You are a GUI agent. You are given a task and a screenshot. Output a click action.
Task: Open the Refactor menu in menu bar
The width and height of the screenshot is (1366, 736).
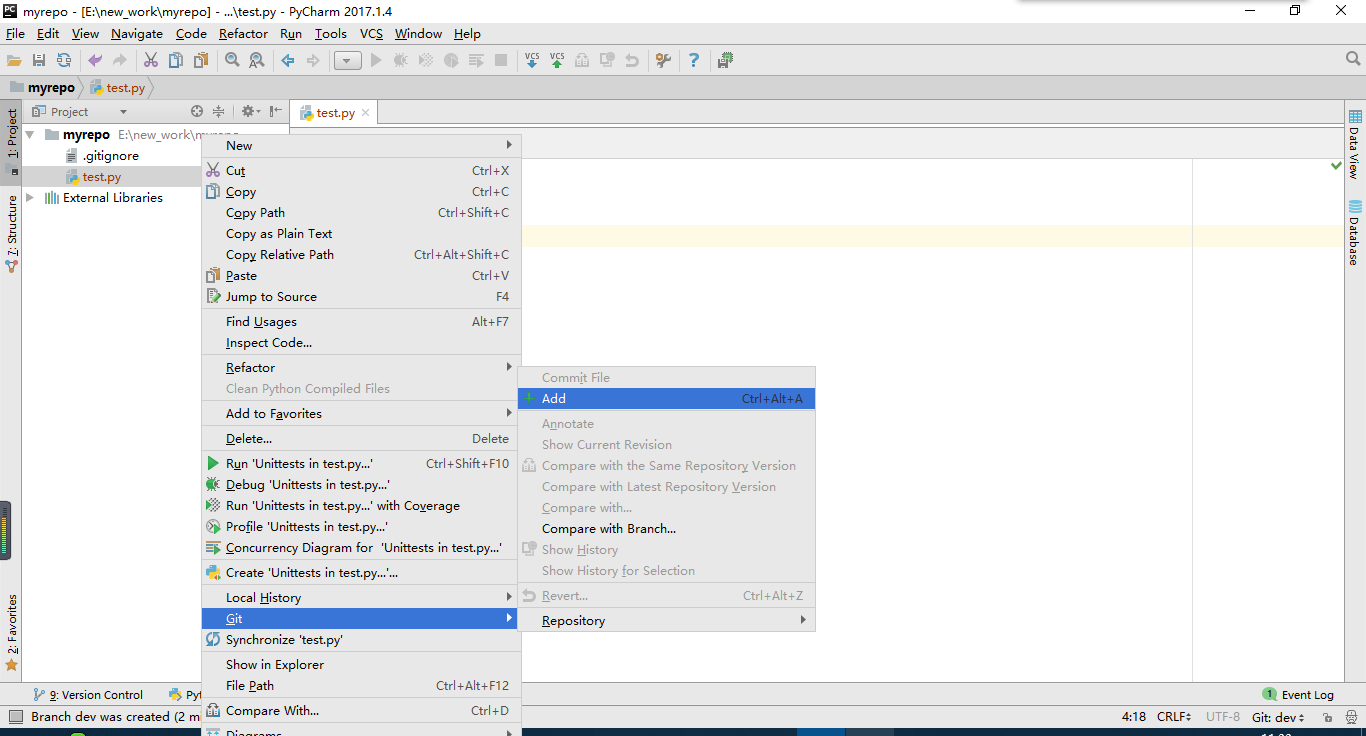click(x=243, y=33)
